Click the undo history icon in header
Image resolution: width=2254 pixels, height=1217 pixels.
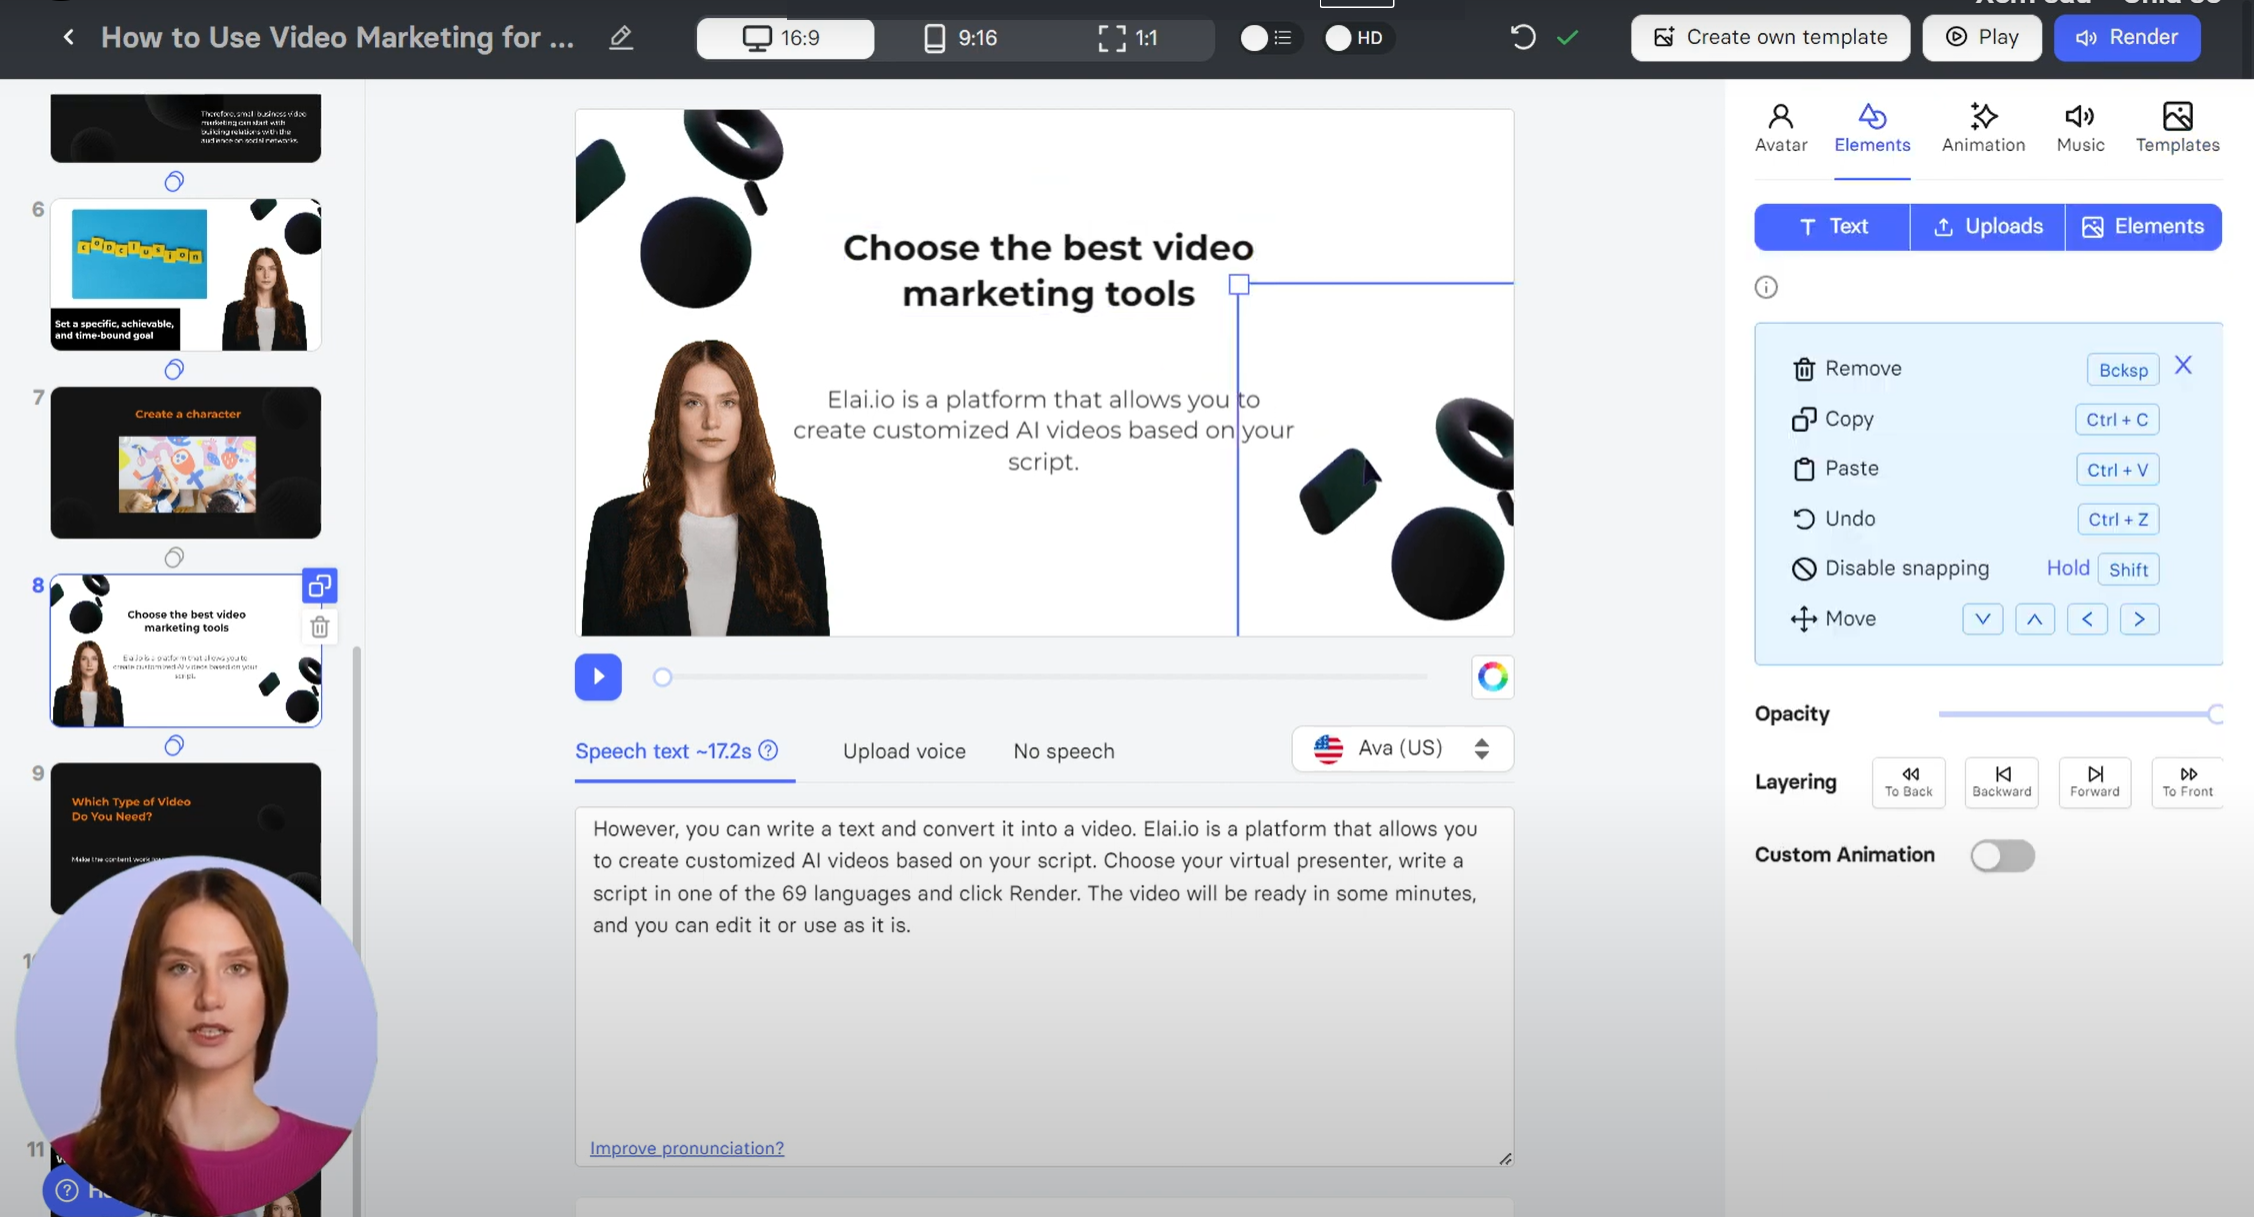[x=1522, y=38]
